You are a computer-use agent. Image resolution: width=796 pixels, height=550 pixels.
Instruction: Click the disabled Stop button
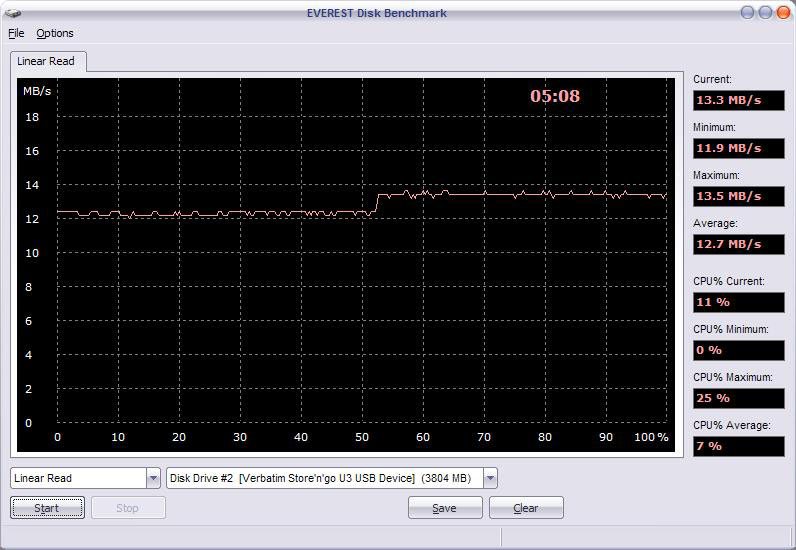pos(128,508)
